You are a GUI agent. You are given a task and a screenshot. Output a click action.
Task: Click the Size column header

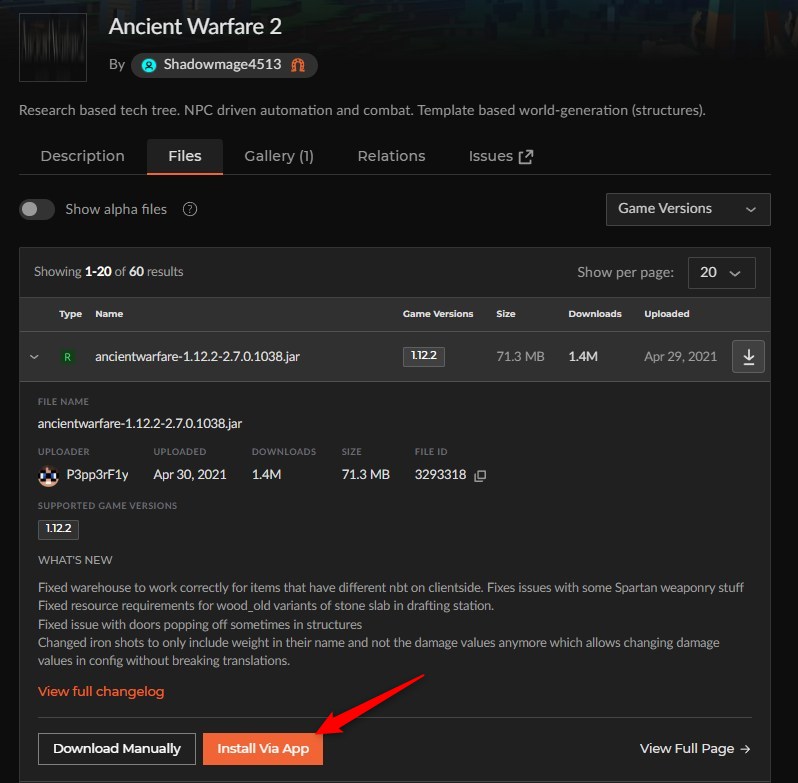click(505, 314)
